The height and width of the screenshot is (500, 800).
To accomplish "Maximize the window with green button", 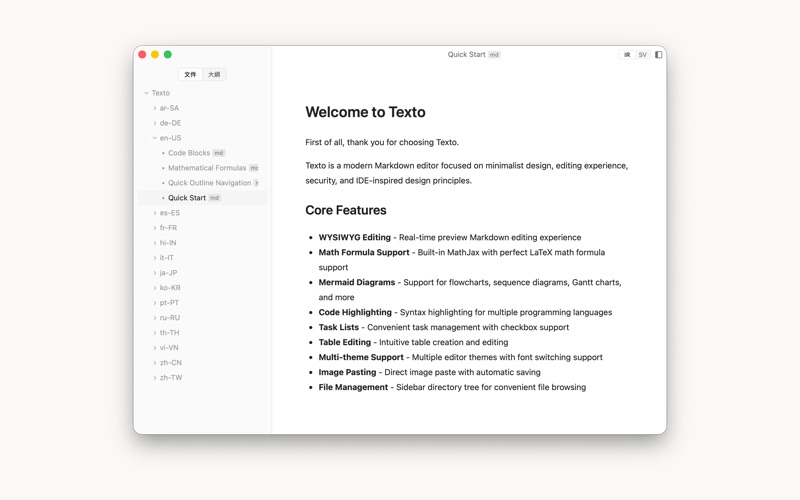I will 168,55.
